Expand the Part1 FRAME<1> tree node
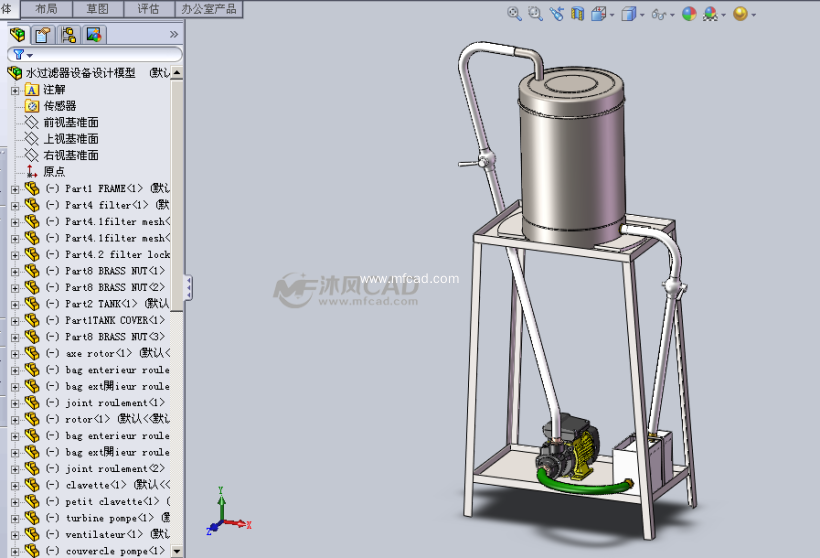Image resolution: width=820 pixels, height=558 pixels. tap(15, 189)
